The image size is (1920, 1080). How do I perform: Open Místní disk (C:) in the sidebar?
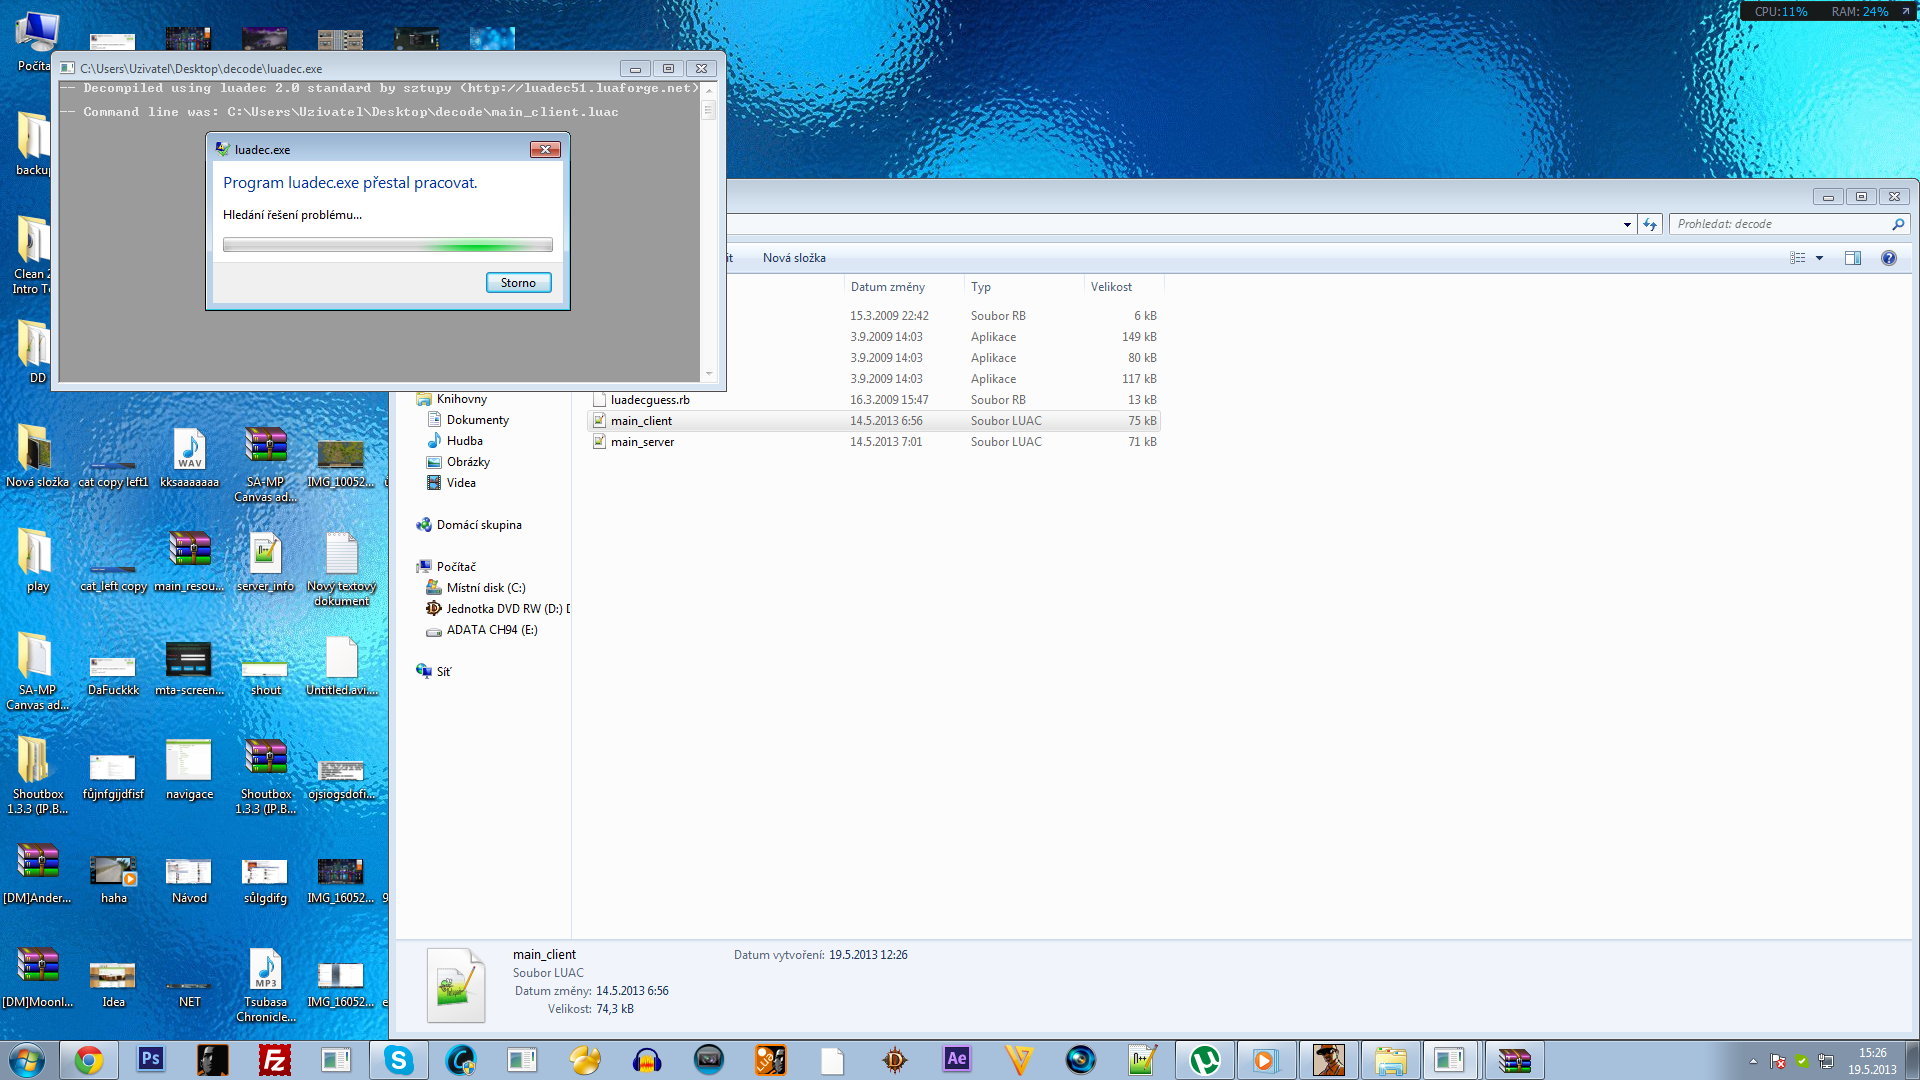486,588
